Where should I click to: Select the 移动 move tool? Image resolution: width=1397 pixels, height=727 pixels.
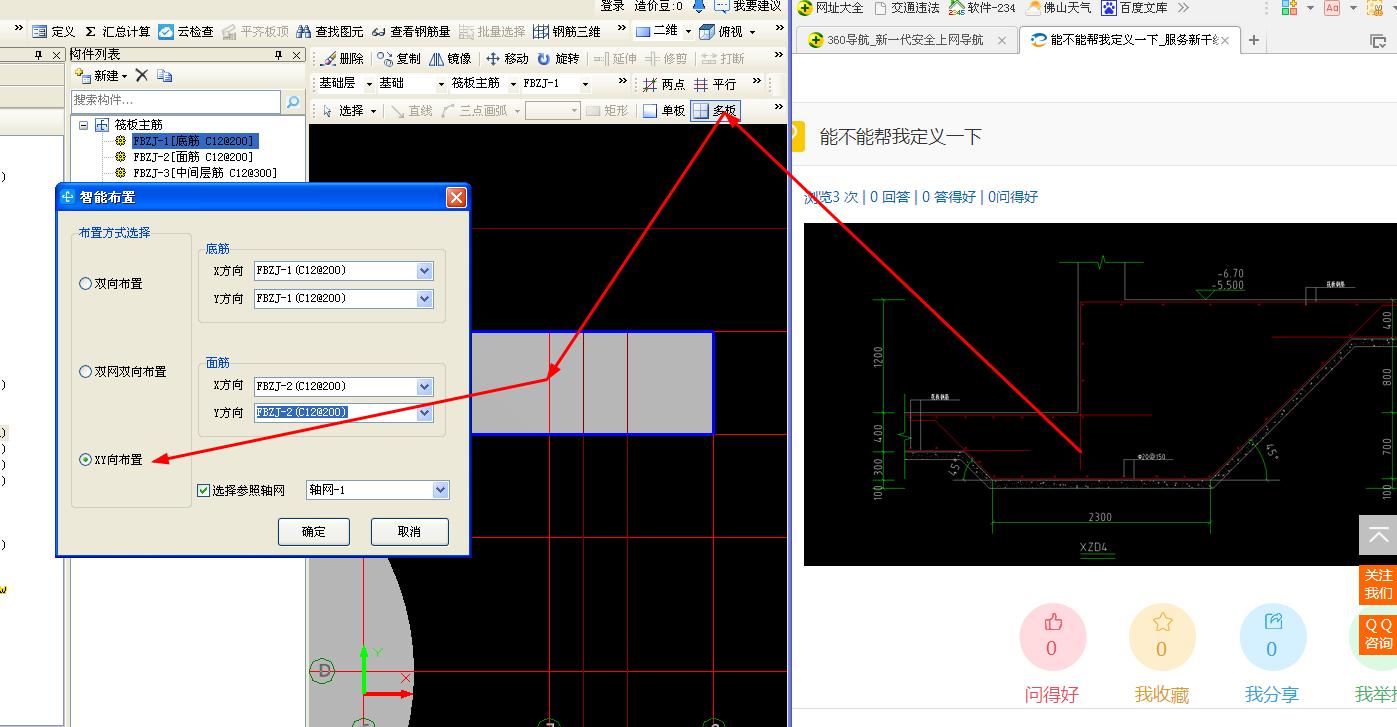point(507,58)
